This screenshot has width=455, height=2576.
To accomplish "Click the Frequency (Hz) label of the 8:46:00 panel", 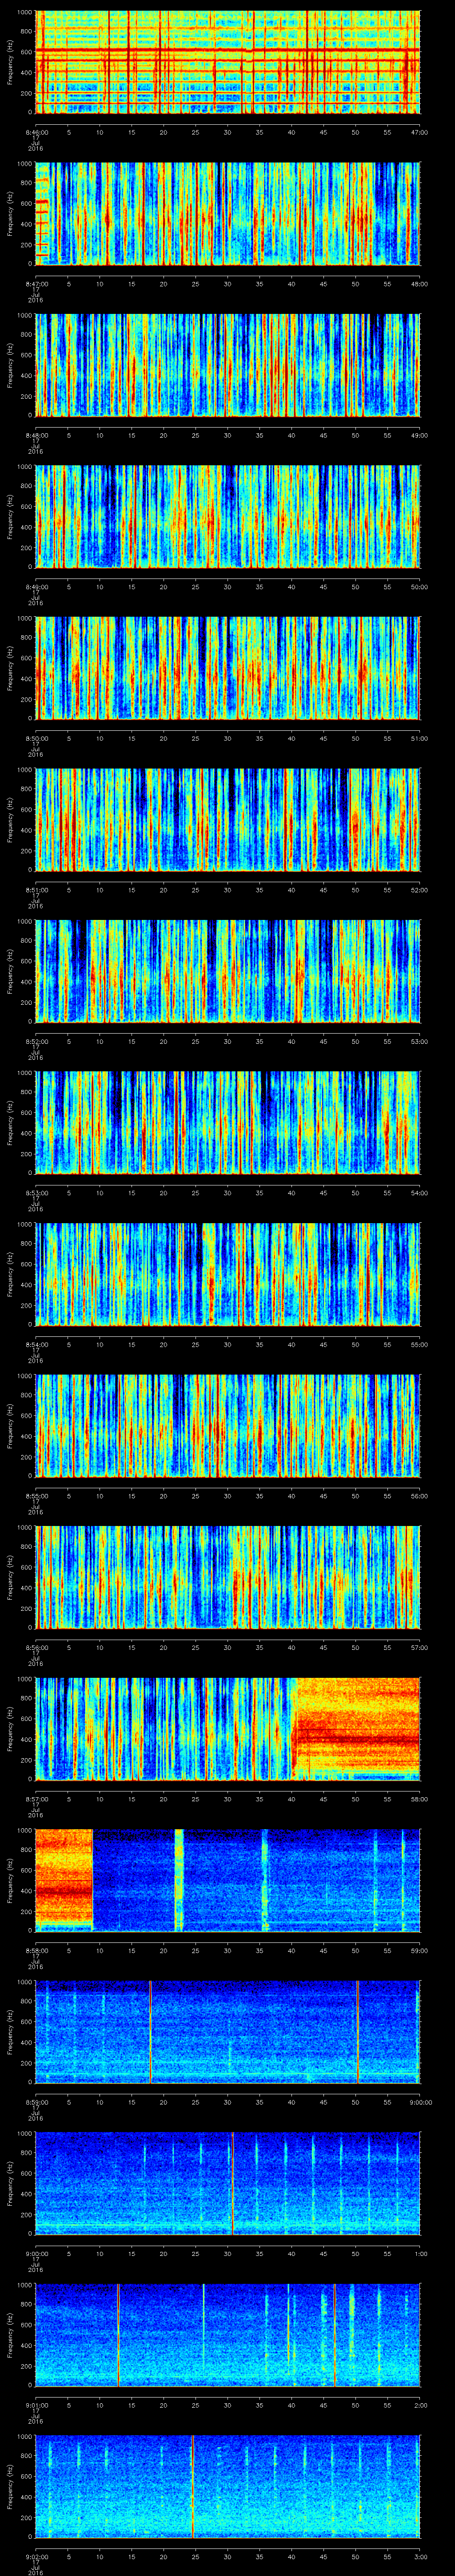I will pyautogui.click(x=10, y=62).
